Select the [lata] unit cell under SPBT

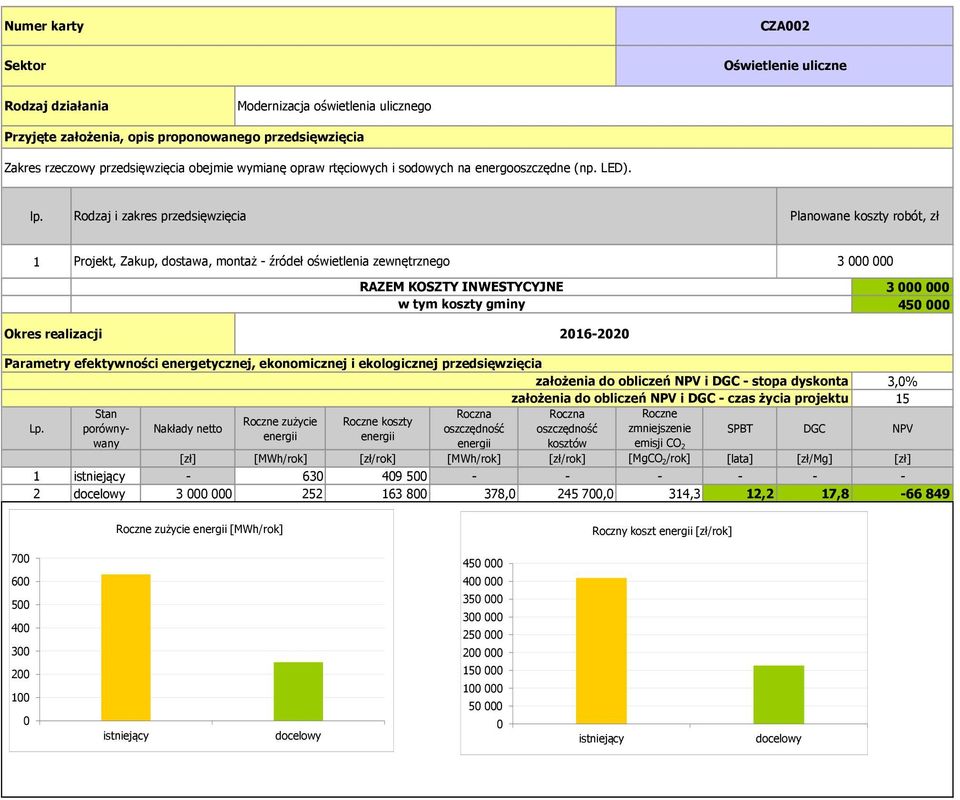tap(740, 459)
